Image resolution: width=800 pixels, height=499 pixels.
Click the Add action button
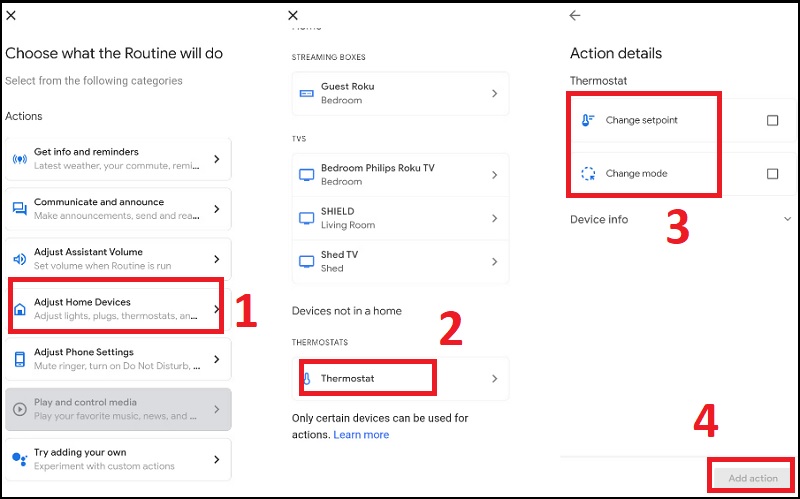click(753, 478)
